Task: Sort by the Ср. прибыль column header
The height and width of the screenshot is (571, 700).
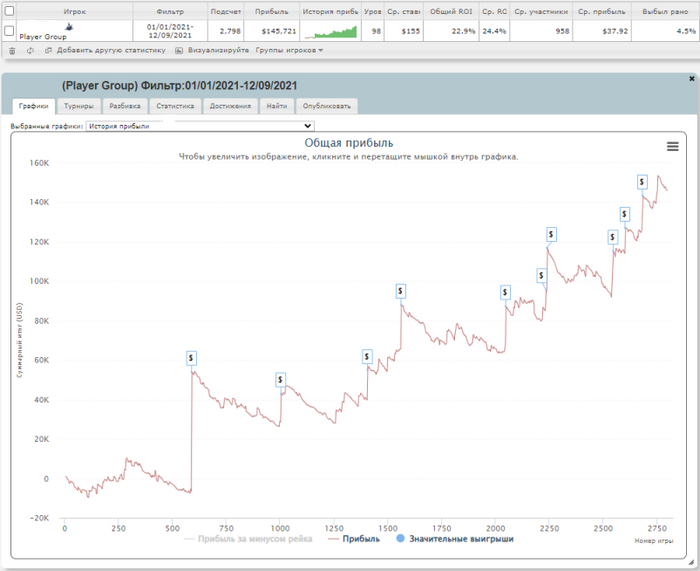Action: (x=602, y=12)
